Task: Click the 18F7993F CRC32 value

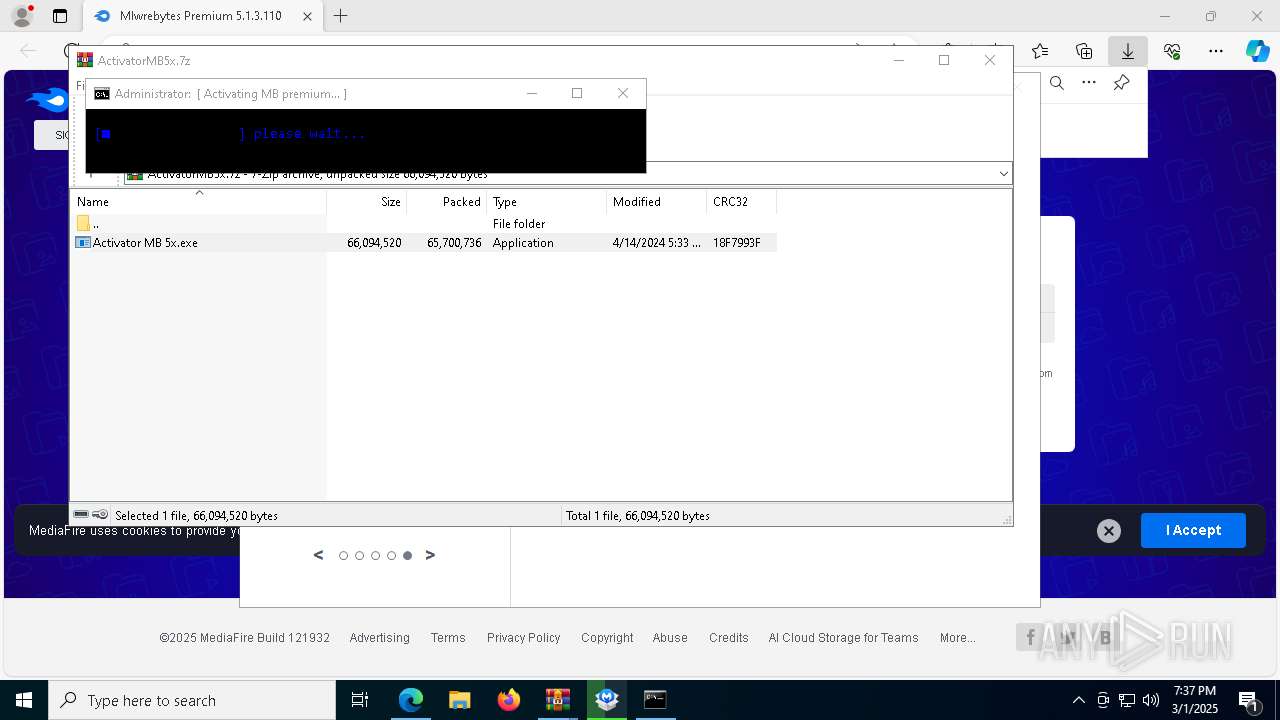Action: (x=737, y=243)
